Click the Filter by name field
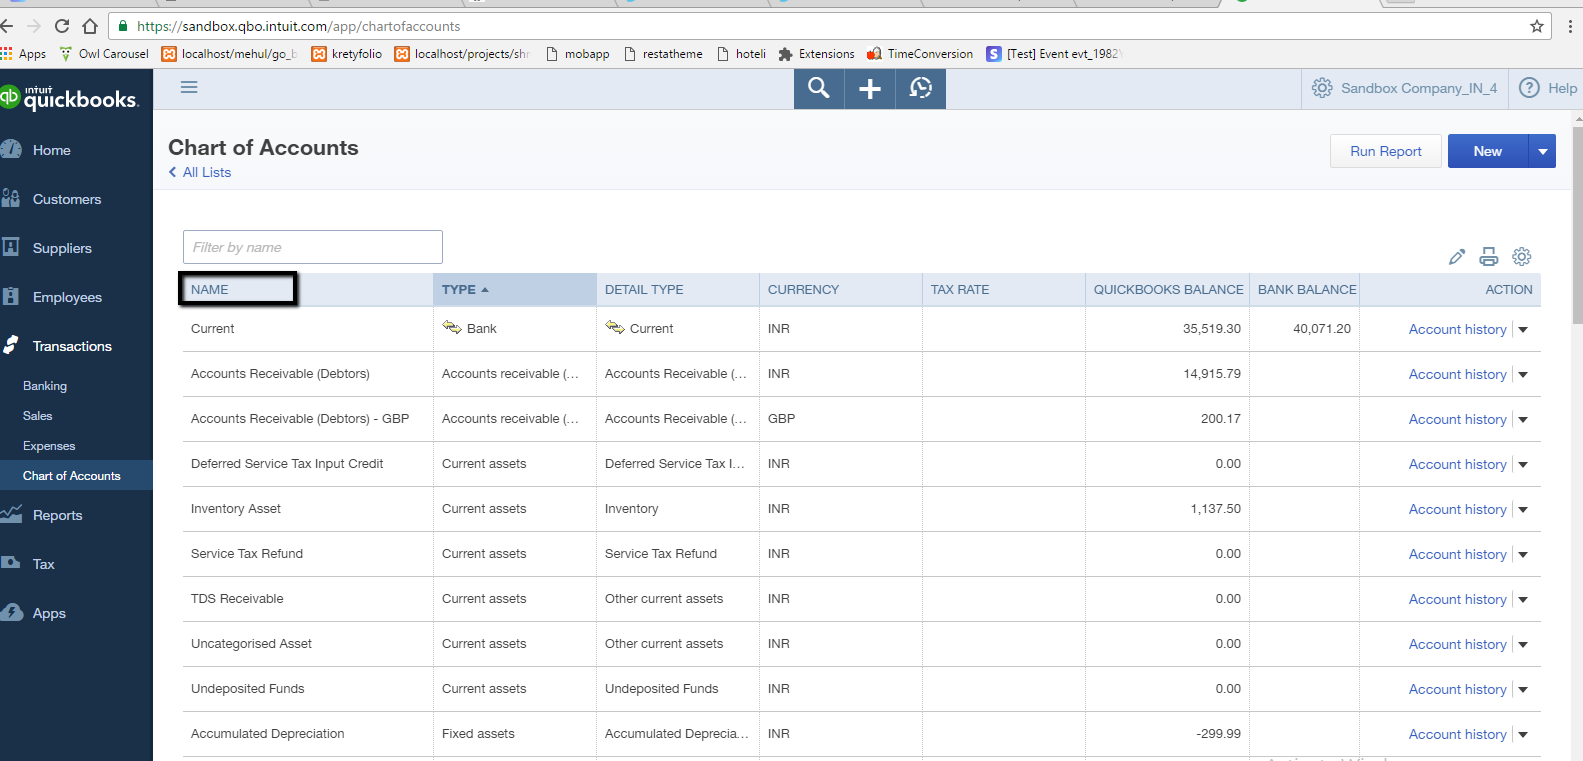The width and height of the screenshot is (1583, 761). click(x=312, y=248)
